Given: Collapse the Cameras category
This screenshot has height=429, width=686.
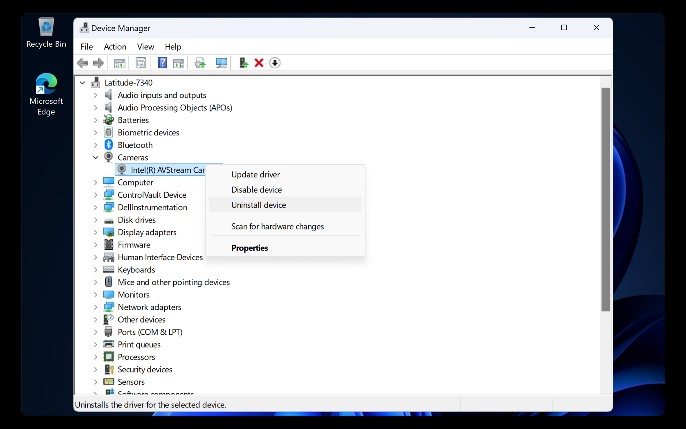Looking at the screenshot, I should click(95, 157).
